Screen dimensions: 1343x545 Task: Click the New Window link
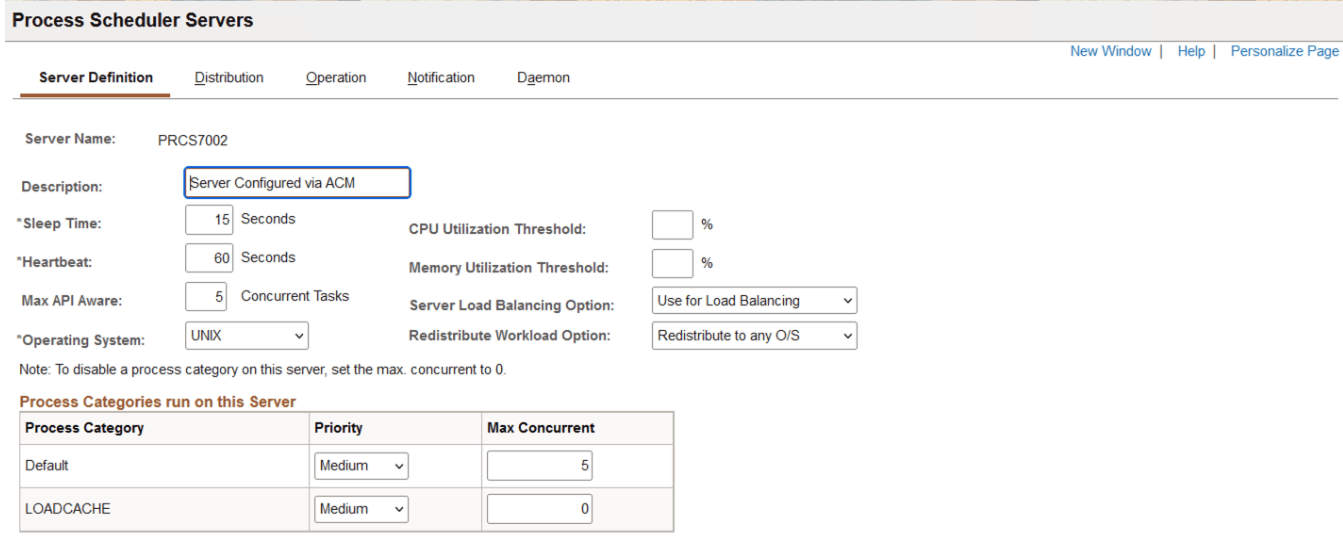1110,51
